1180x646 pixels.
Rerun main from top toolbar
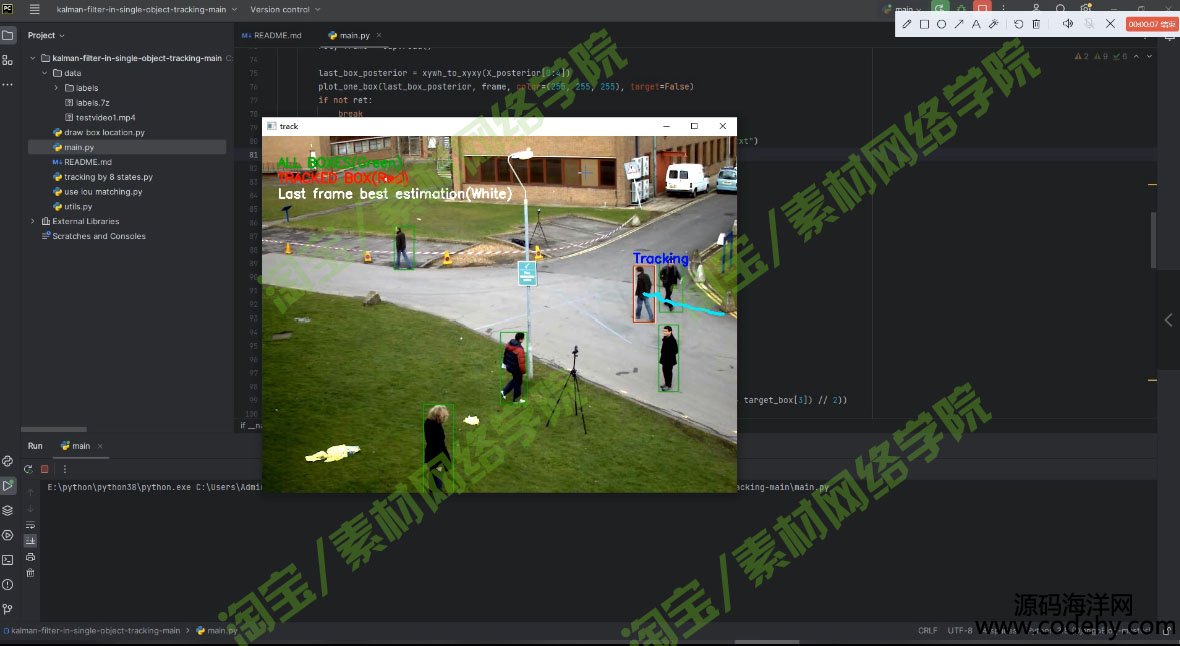click(940, 8)
